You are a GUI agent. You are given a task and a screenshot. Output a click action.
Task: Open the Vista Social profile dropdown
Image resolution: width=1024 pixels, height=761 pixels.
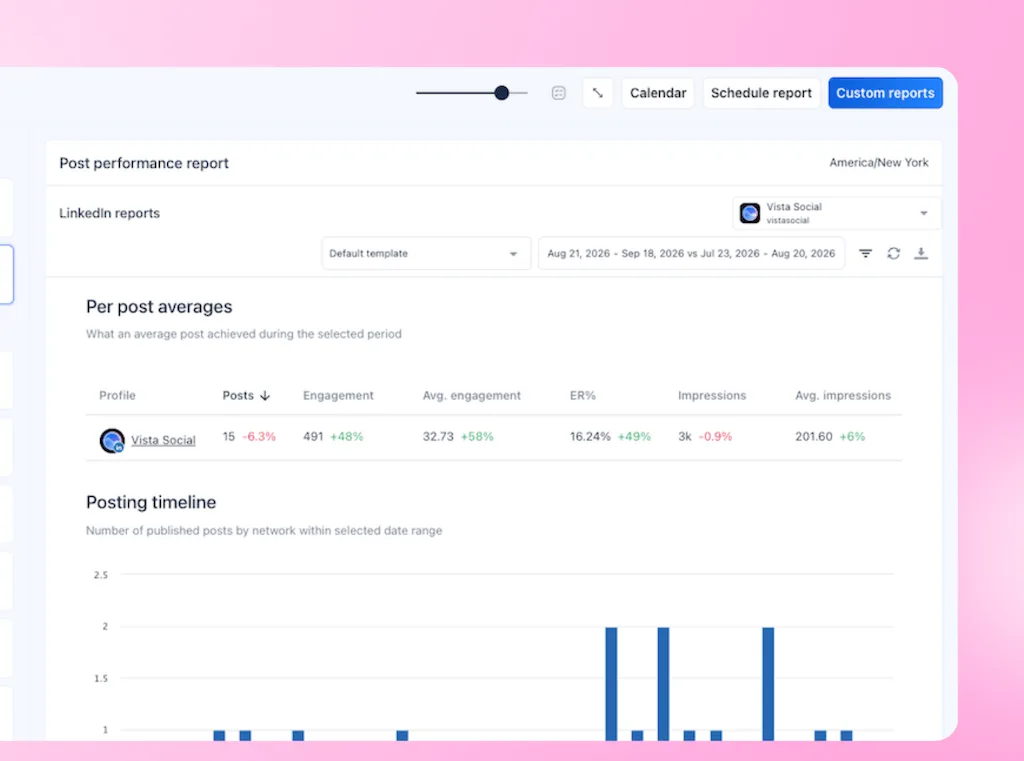coord(837,213)
